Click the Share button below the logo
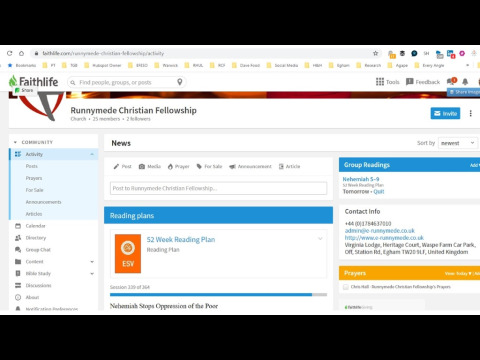 click(x=24, y=90)
